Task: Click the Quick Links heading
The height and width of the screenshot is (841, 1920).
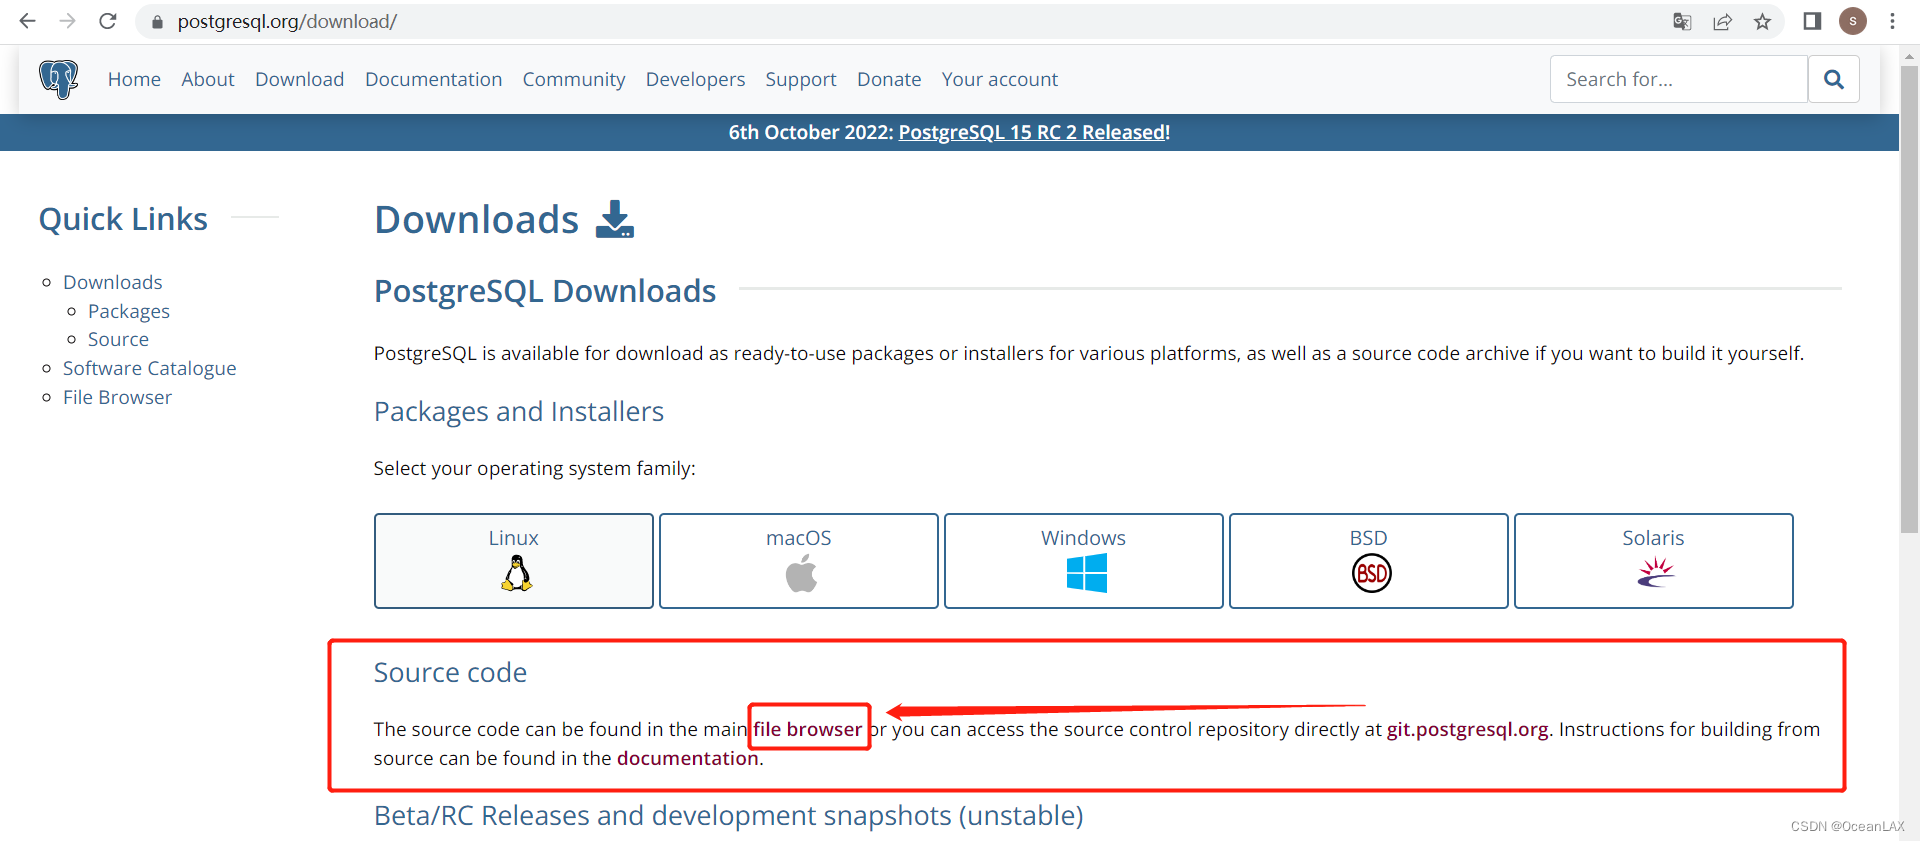Action: tap(123, 219)
